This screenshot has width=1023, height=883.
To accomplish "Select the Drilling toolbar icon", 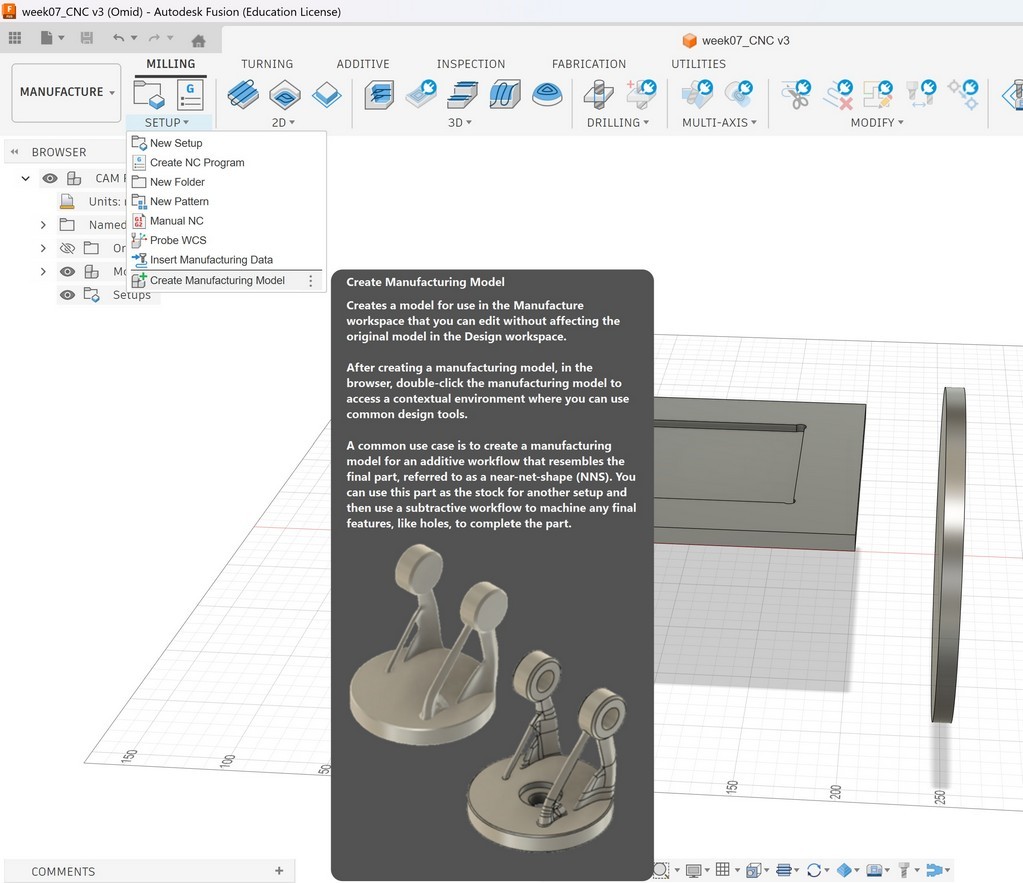I will coord(598,96).
